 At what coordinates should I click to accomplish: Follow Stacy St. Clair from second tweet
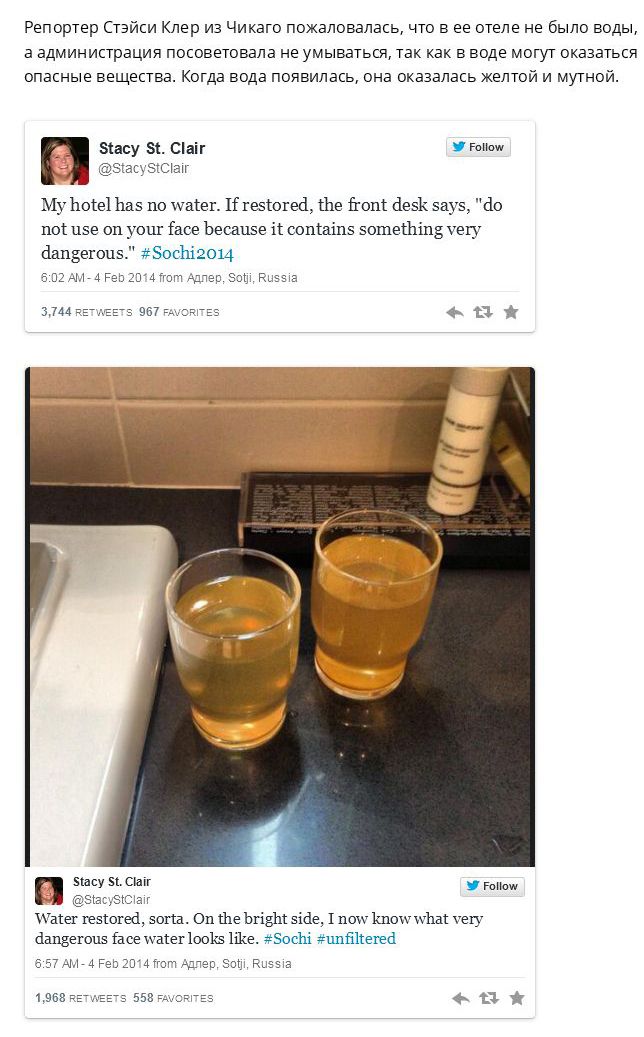(493, 886)
